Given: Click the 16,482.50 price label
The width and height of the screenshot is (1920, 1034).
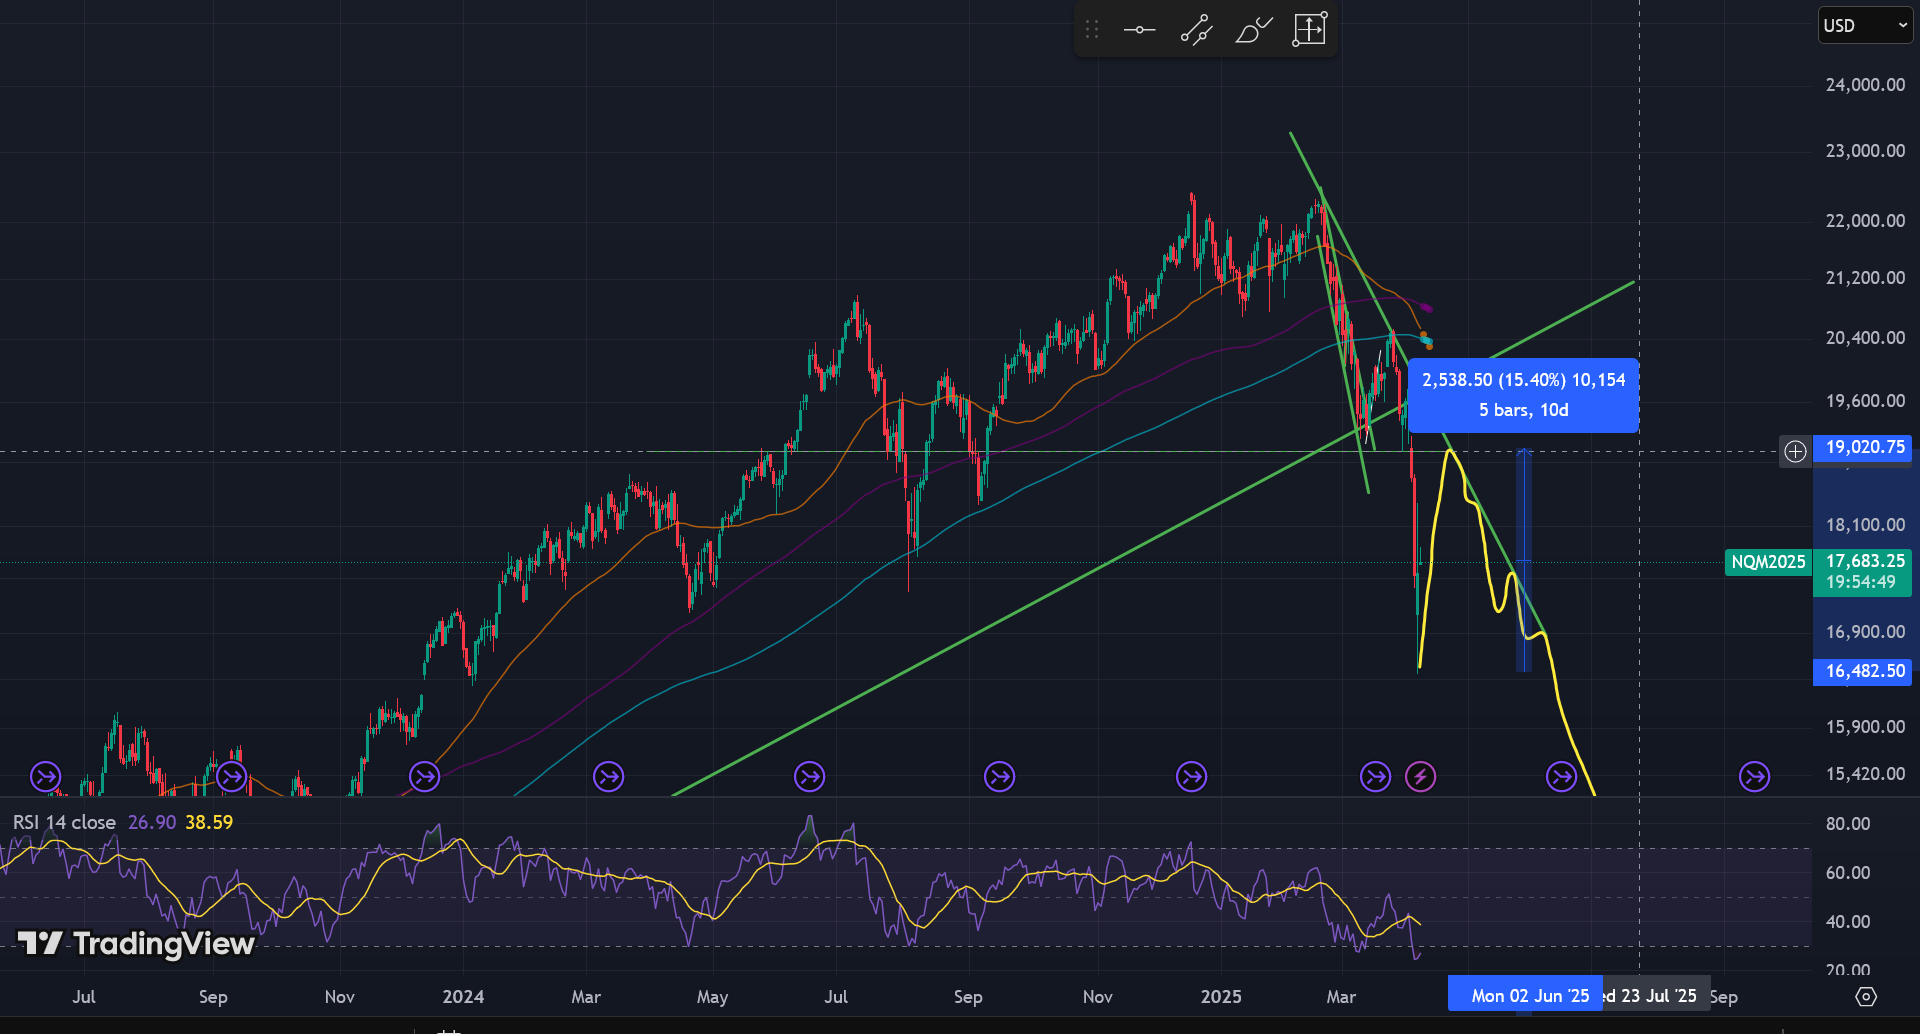Looking at the screenshot, I should (1863, 671).
